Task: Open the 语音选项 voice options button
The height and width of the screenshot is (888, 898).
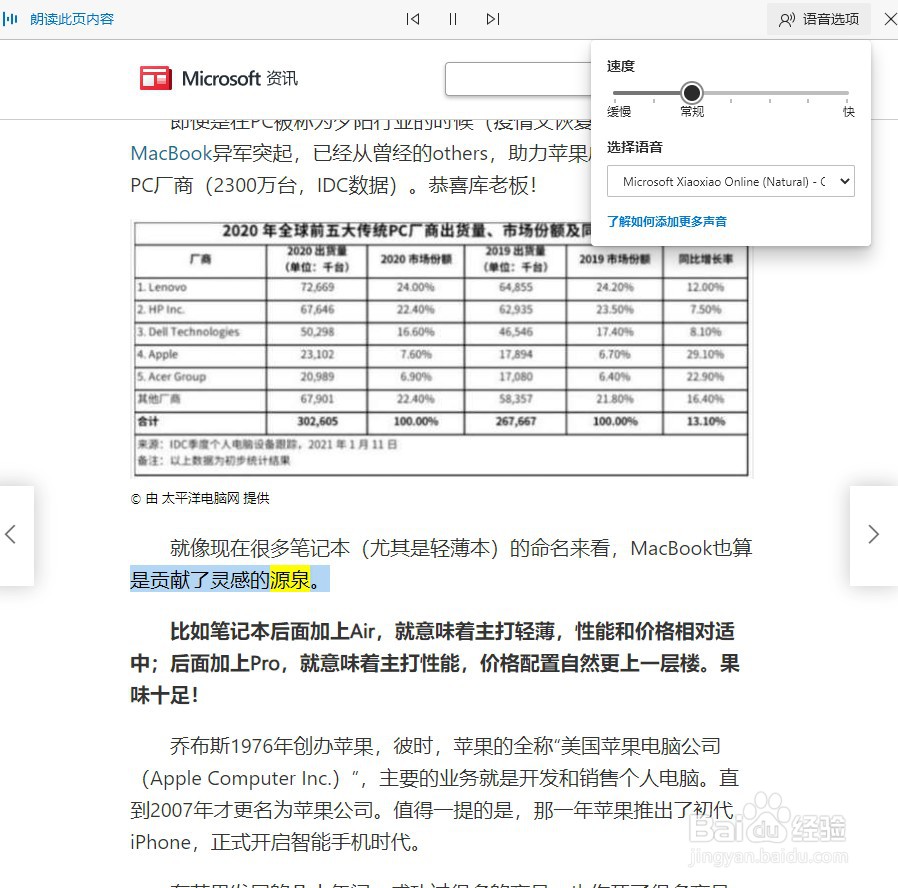Action: tap(819, 19)
